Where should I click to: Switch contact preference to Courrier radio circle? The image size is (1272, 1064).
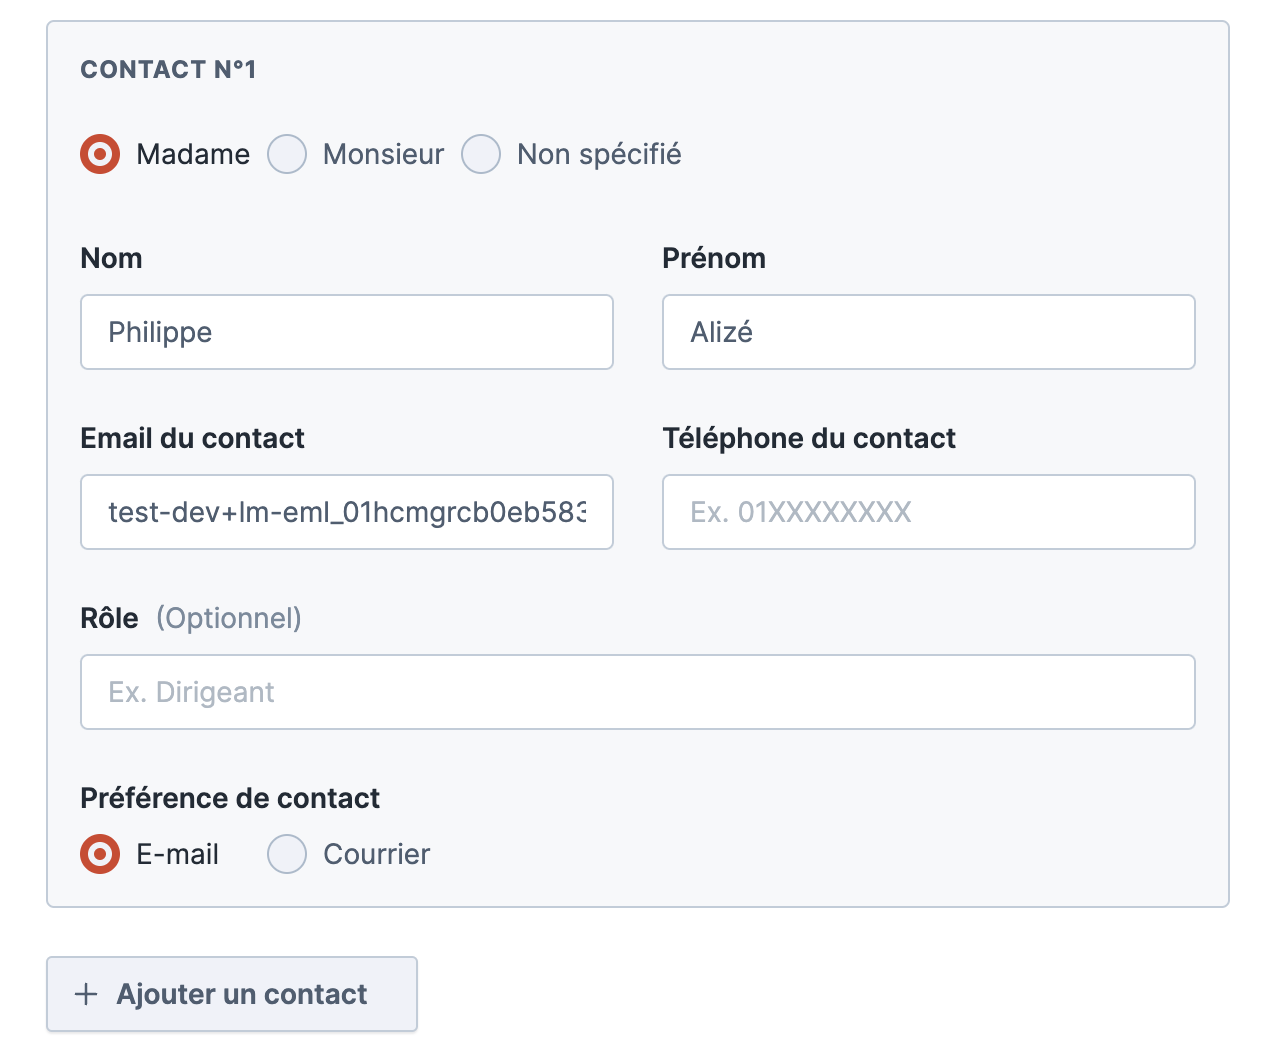[287, 854]
